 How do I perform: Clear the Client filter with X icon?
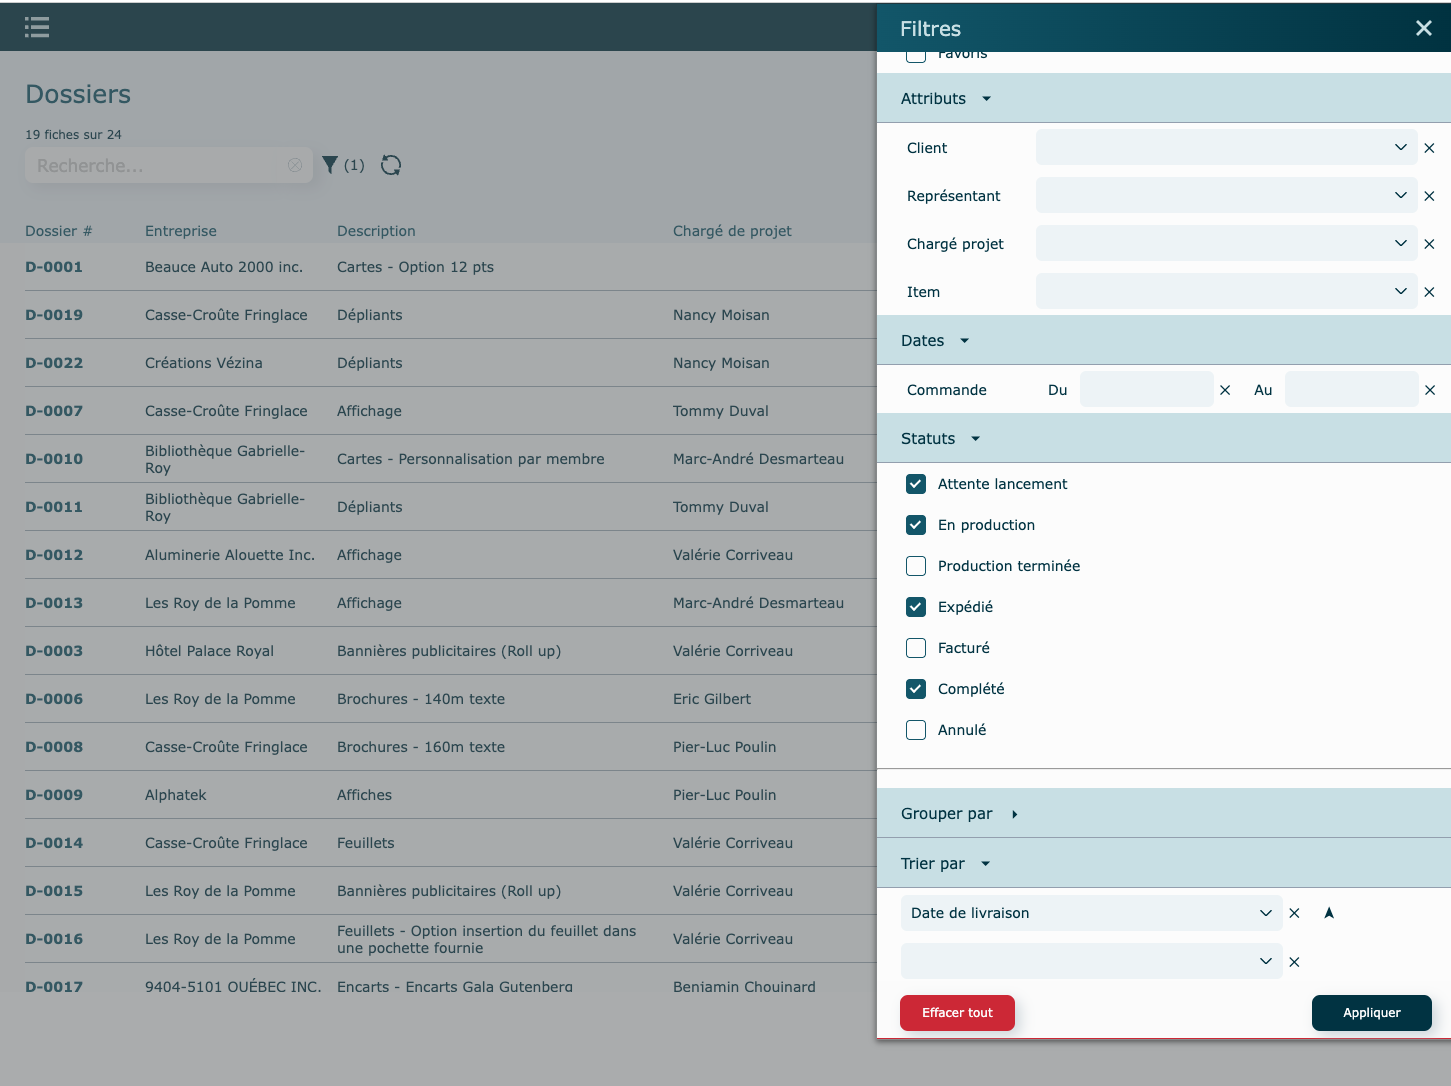click(x=1429, y=148)
